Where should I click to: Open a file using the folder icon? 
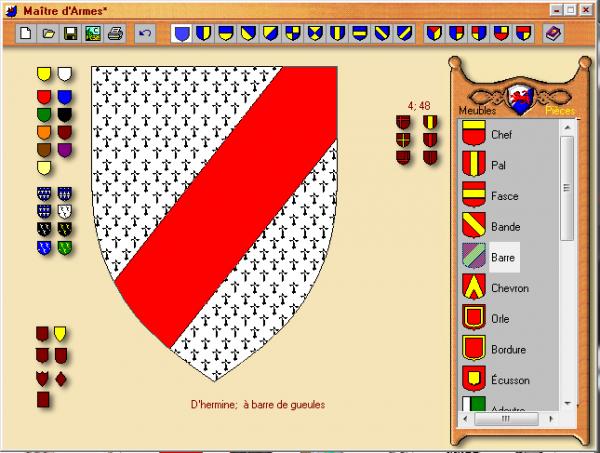coord(48,33)
